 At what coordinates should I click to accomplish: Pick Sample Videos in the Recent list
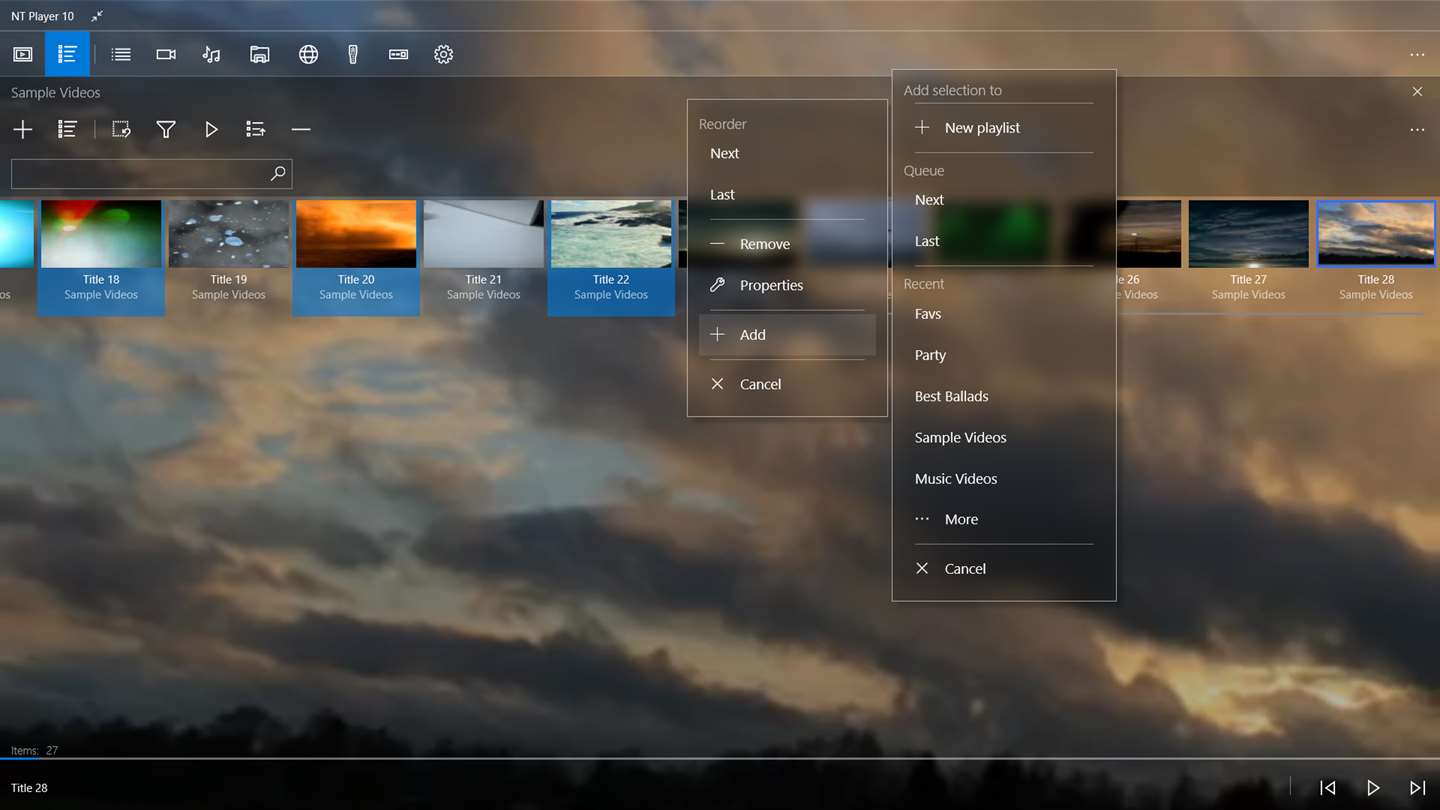pos(1004,437)
